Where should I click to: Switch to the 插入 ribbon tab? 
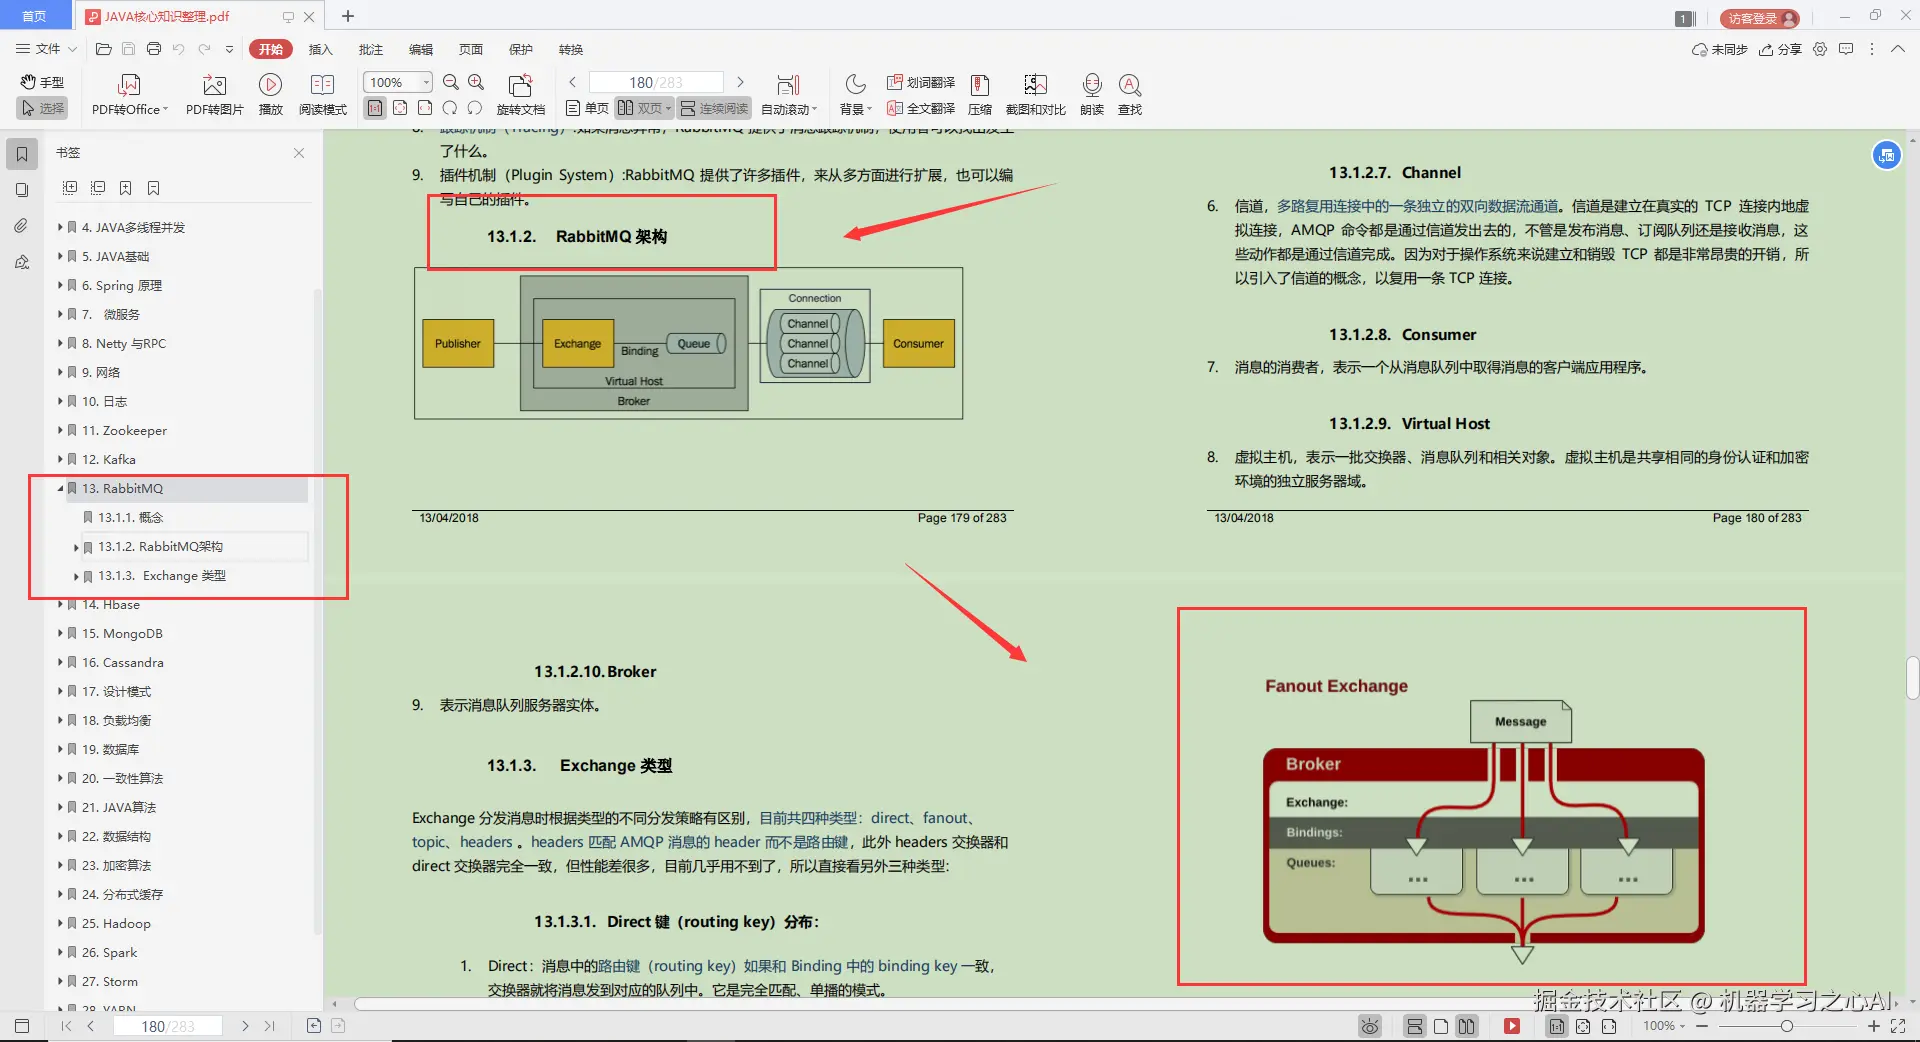[x=320, y=49]
